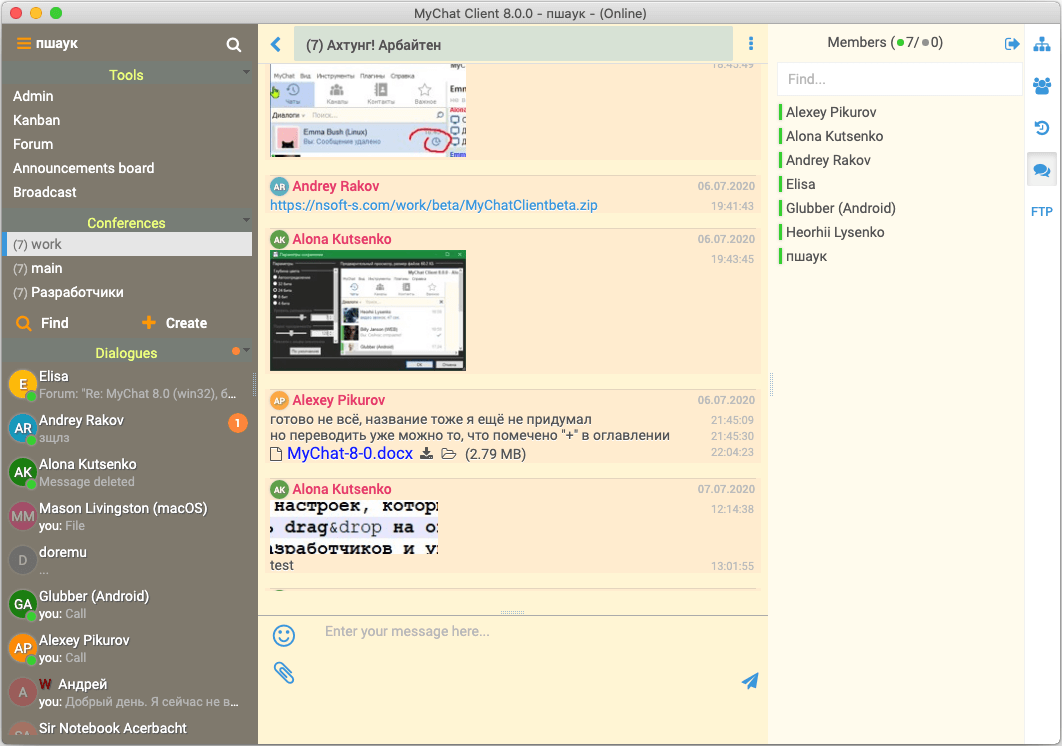Click the history clock icon in the right sidebar
Screen dimensions: 1062x746
pyautogui.click(x=1042, y=127)
